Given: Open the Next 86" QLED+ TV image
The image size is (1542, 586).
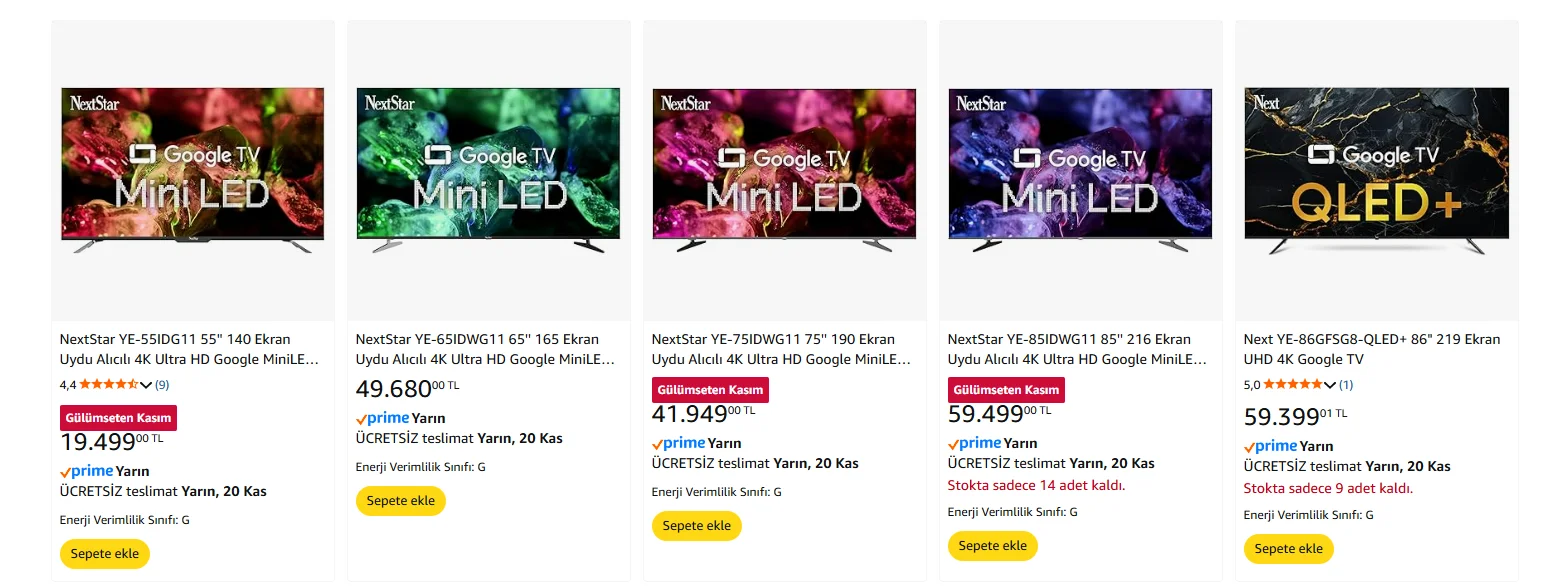Looking at the screenshot, I should [1376, 170].
